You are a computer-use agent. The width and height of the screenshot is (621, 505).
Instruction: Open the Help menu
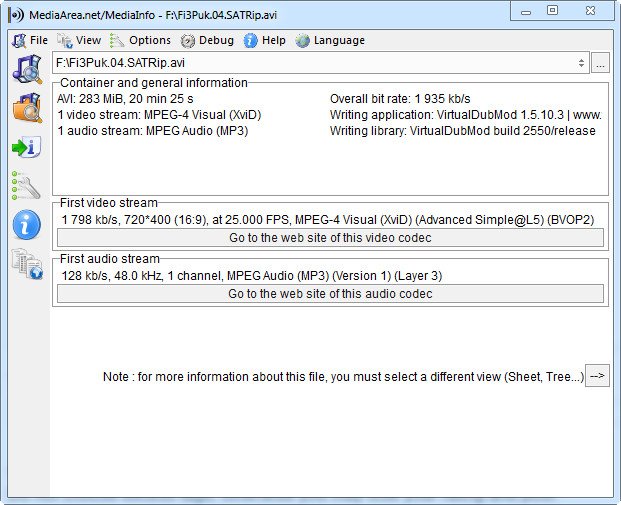pos(264,41)
